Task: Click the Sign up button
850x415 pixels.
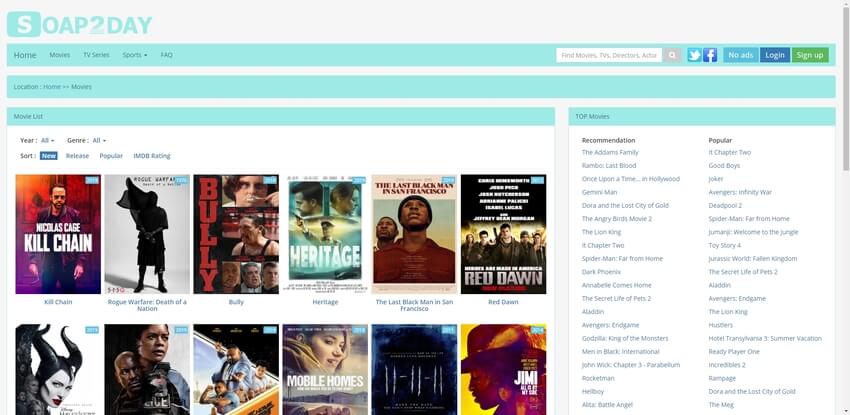Action: pos(810,55)
